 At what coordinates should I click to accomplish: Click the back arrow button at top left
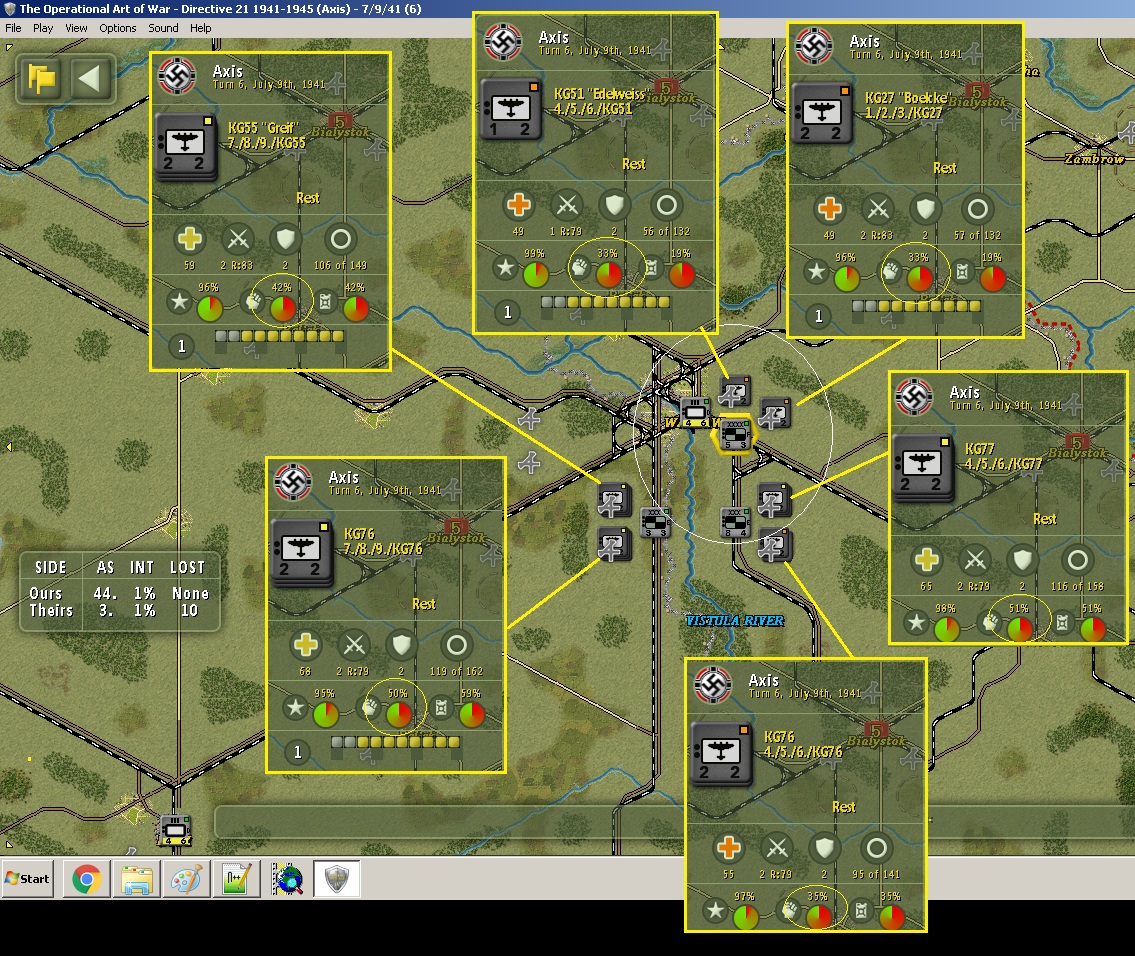pos(90,78)
